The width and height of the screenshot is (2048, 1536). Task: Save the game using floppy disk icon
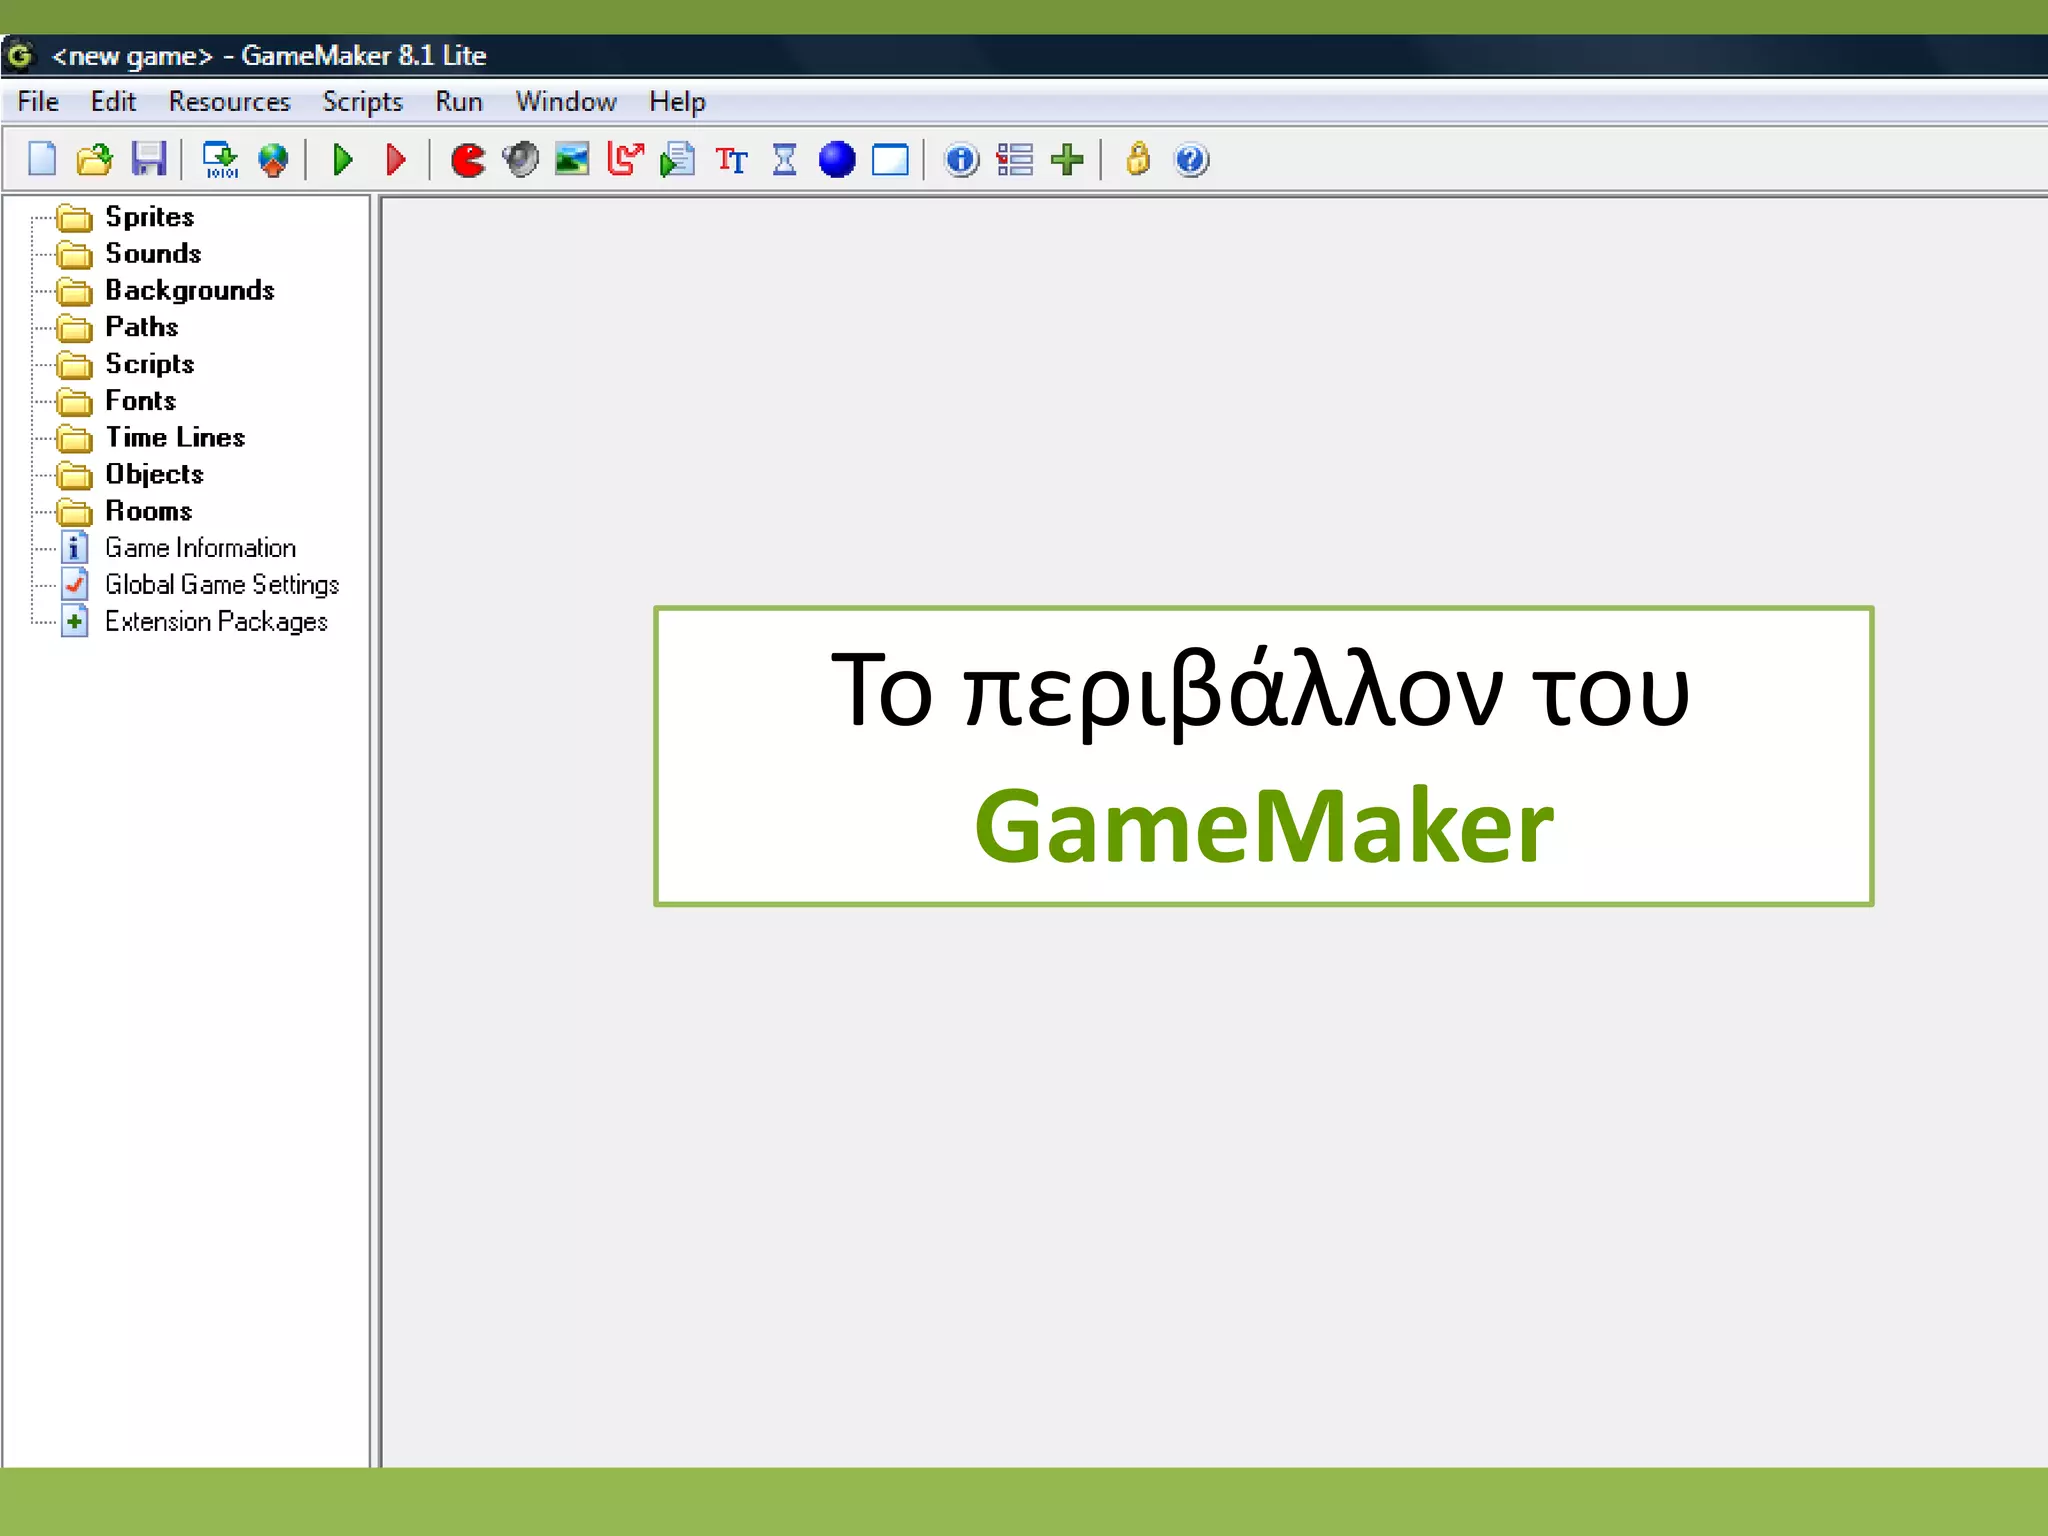pos(149,159)
